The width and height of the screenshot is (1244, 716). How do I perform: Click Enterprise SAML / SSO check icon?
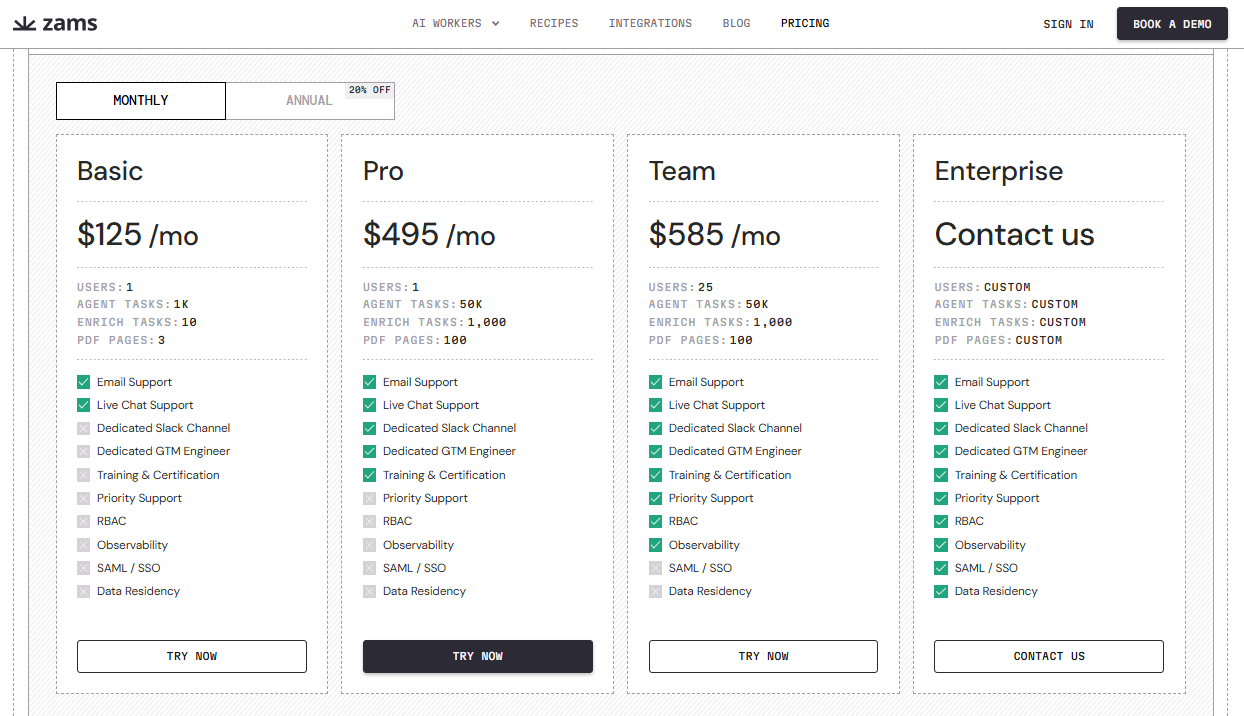941,568
